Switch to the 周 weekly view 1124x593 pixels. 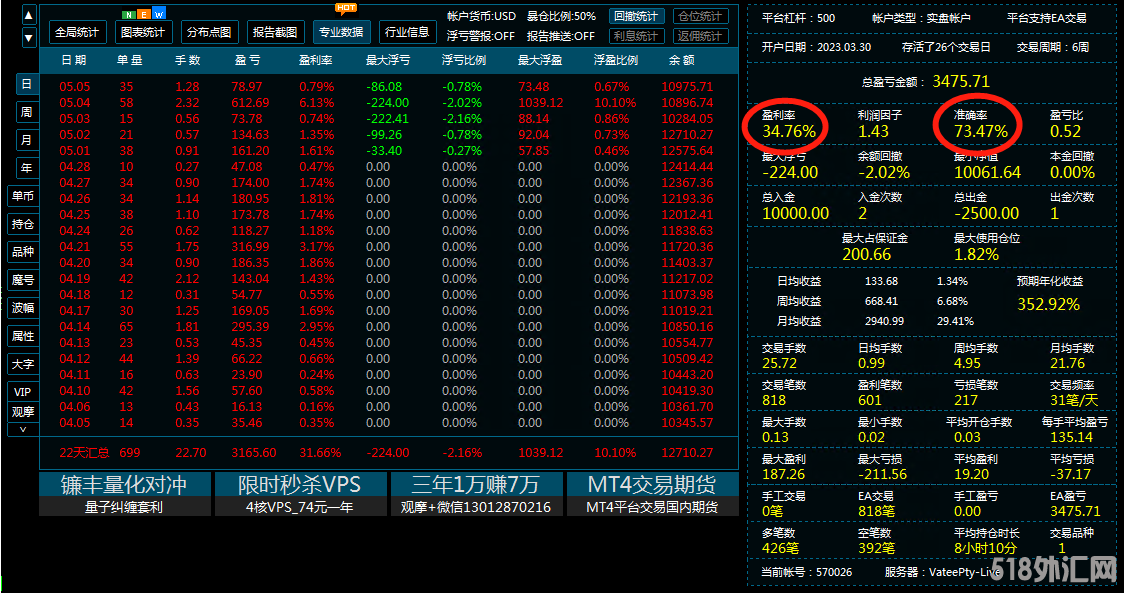point(27,112)
